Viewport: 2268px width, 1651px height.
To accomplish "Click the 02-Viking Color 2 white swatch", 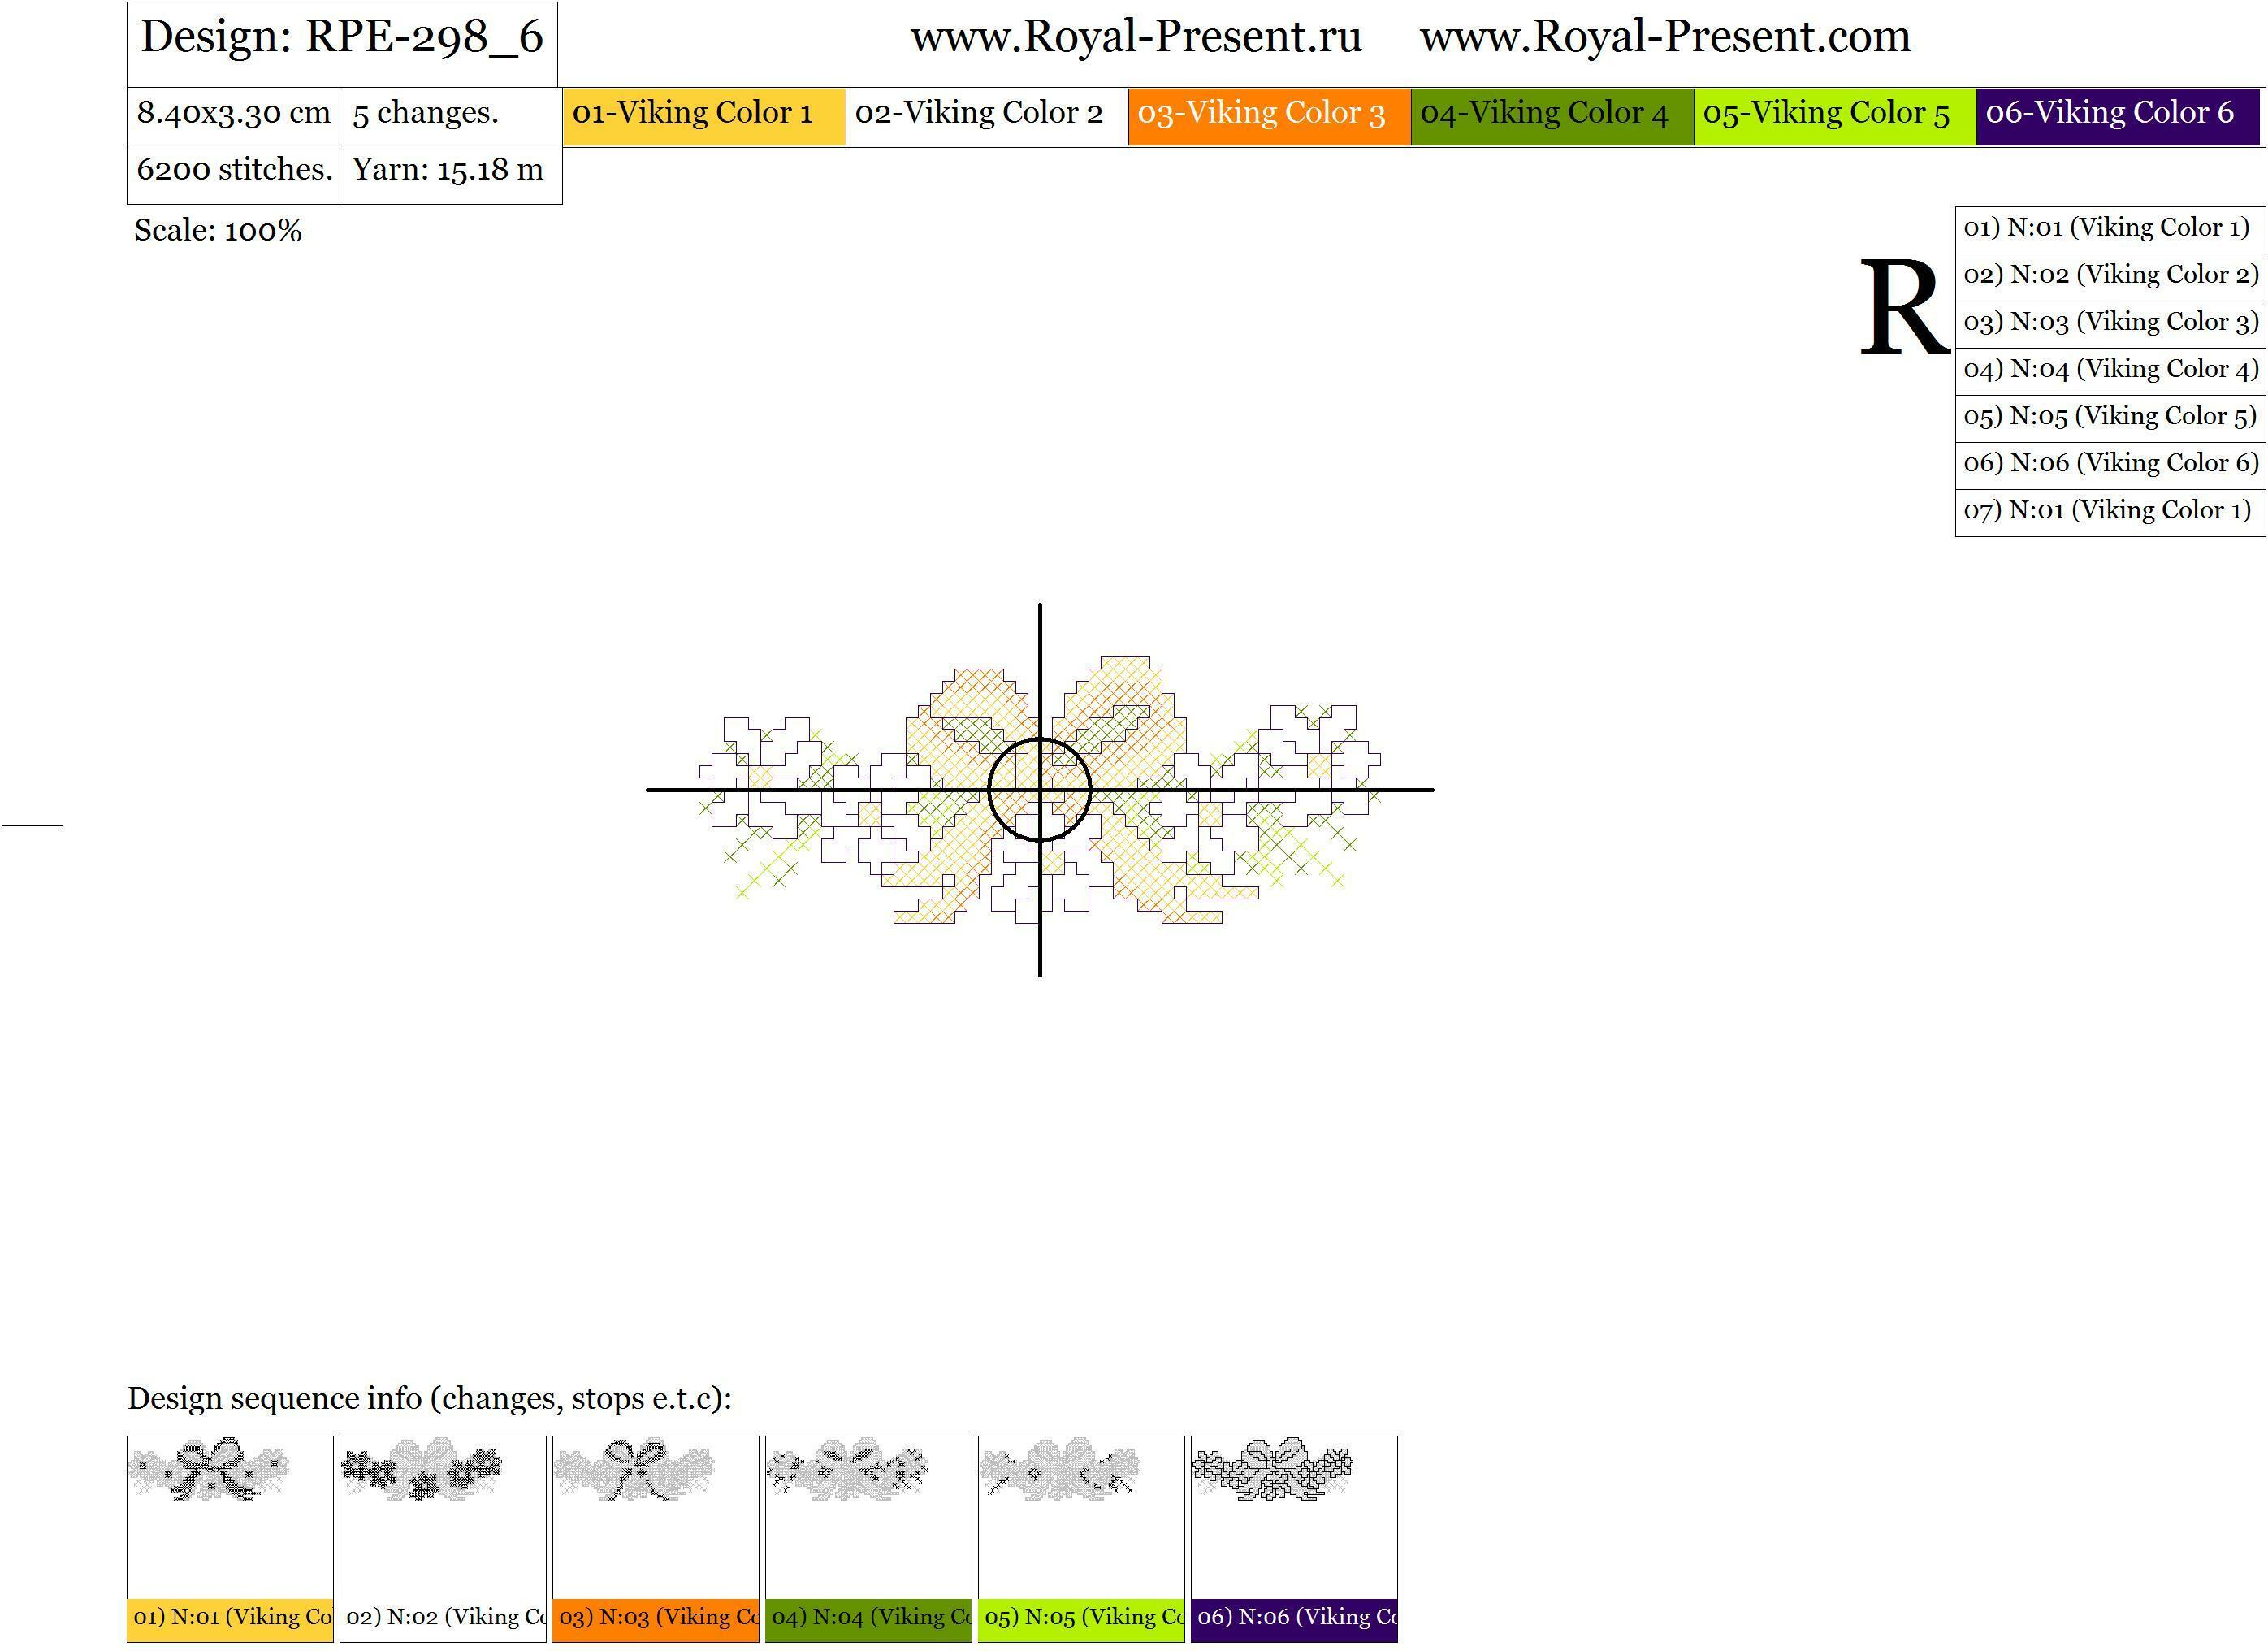I will [x=987, y=117].
